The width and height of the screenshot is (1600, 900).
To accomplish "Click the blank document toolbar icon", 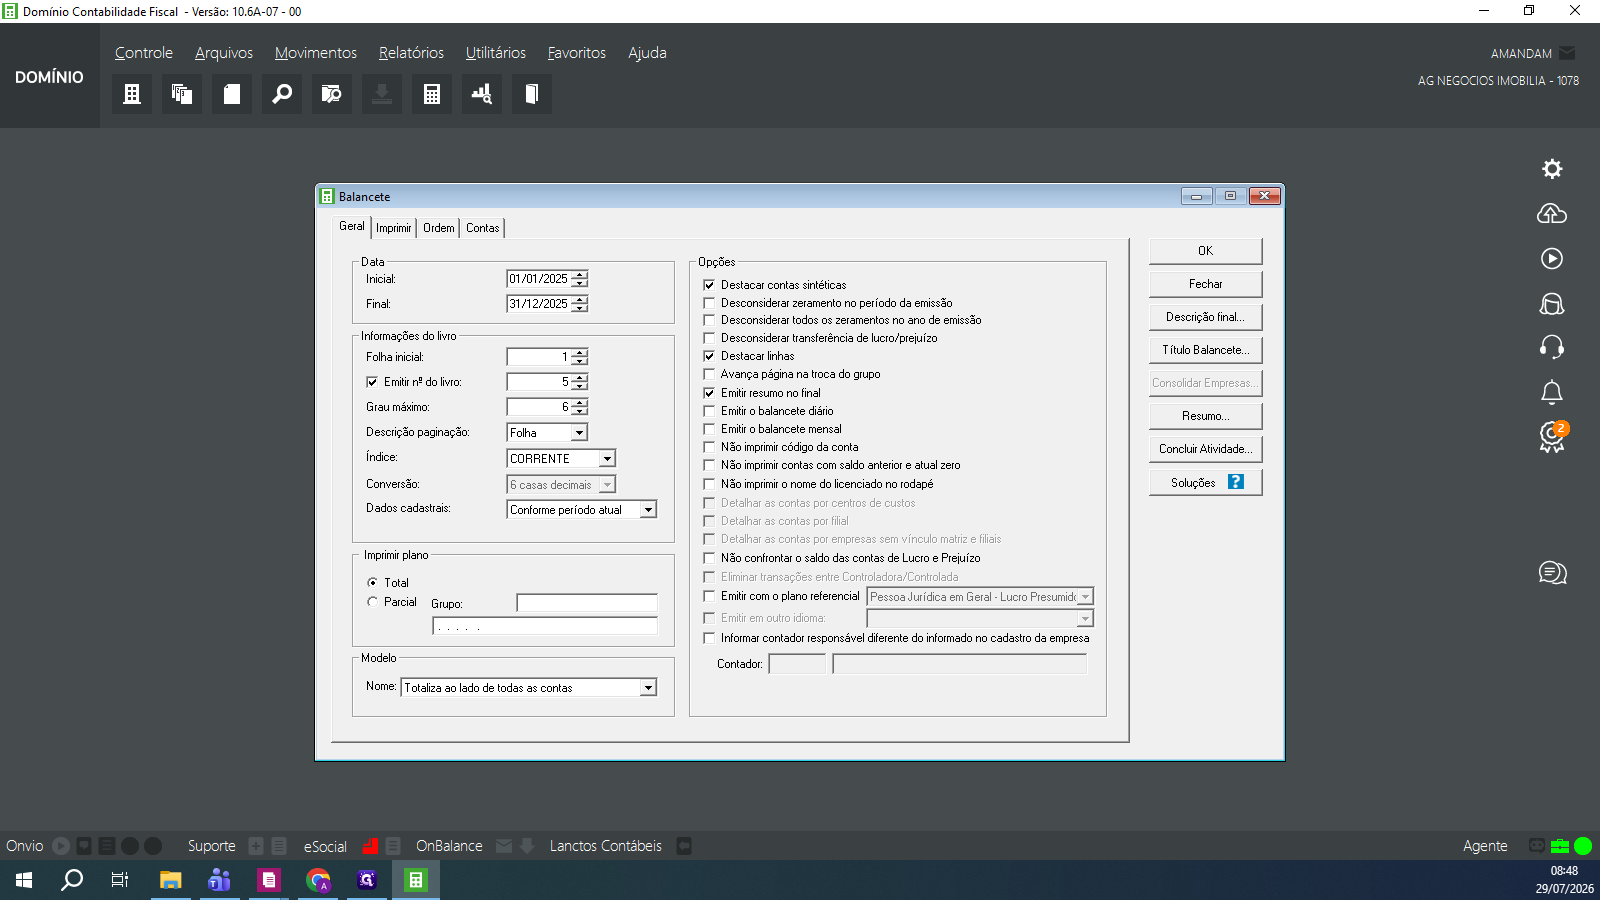I will click(232, 94).
